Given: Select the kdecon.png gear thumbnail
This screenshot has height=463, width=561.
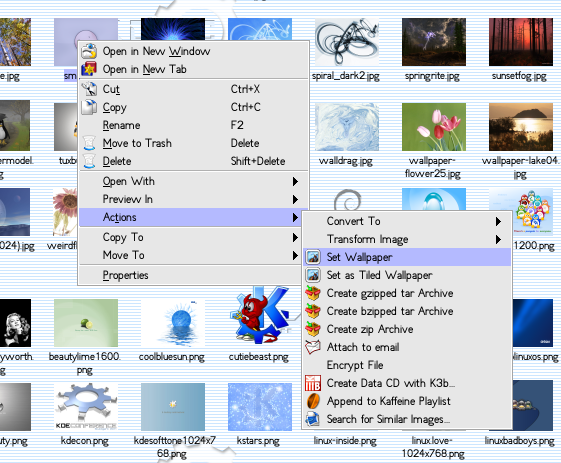Looking at the screenshot, I should tap(86, 406).
